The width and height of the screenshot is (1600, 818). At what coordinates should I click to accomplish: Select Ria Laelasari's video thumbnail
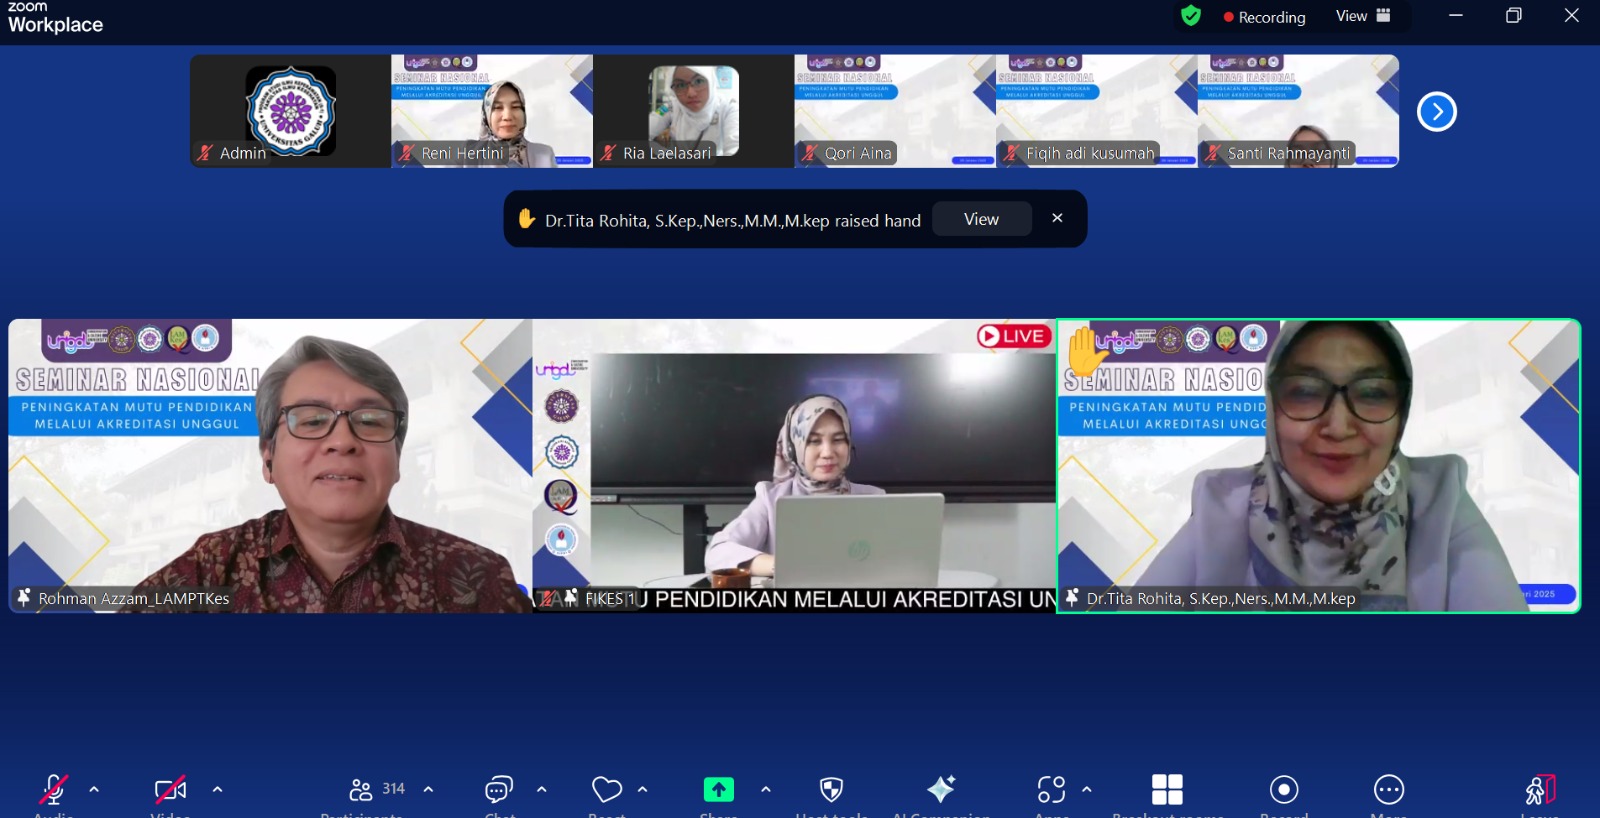coord(693,111)
